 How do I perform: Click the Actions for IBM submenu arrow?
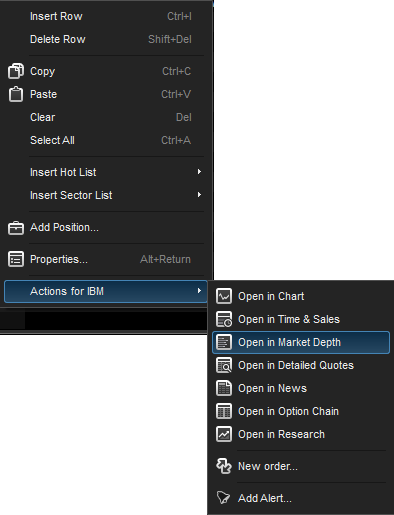(x=199, y=291)
